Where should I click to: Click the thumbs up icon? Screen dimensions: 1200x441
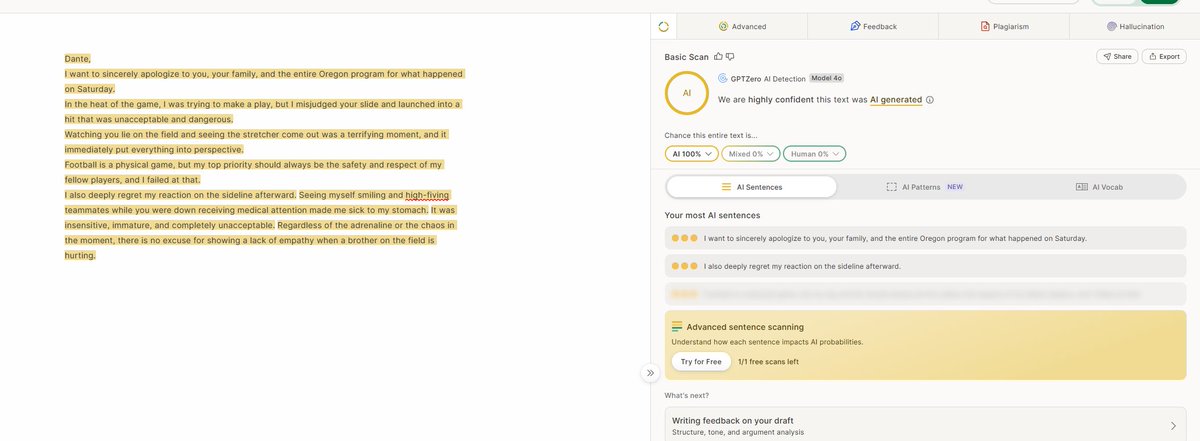pos(718,57)
